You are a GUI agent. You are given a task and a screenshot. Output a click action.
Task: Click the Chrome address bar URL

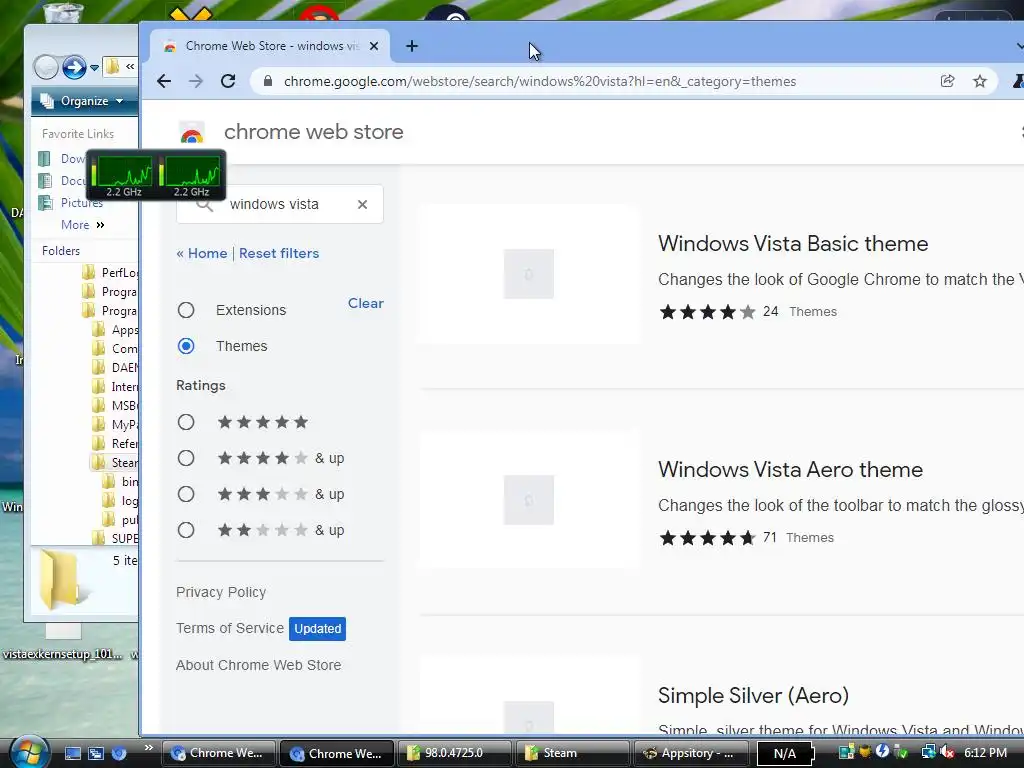[x=539, y=82]
